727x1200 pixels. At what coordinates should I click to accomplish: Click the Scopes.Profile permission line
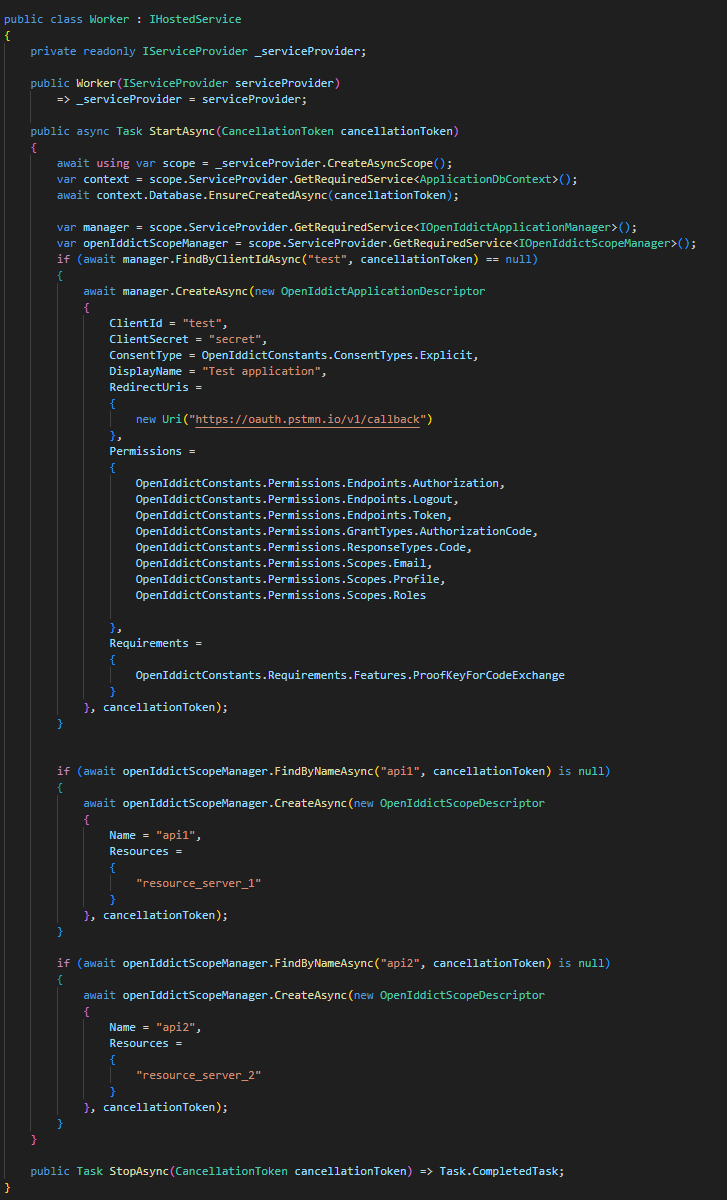tap(290, 579)
